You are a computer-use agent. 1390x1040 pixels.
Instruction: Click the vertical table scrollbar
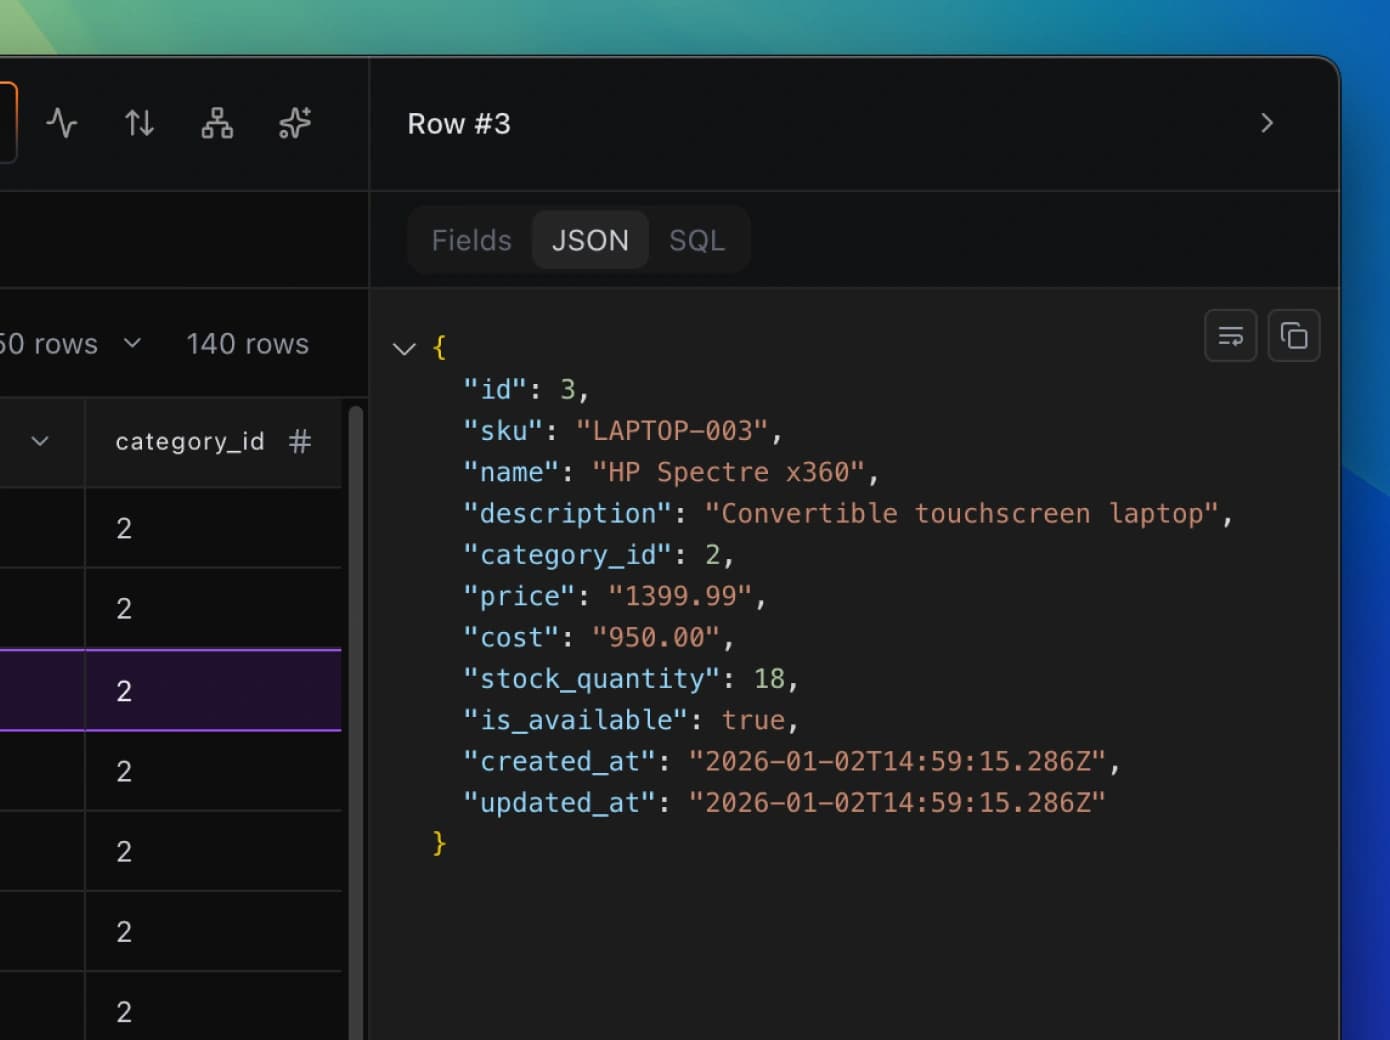[x=355, y=720]
